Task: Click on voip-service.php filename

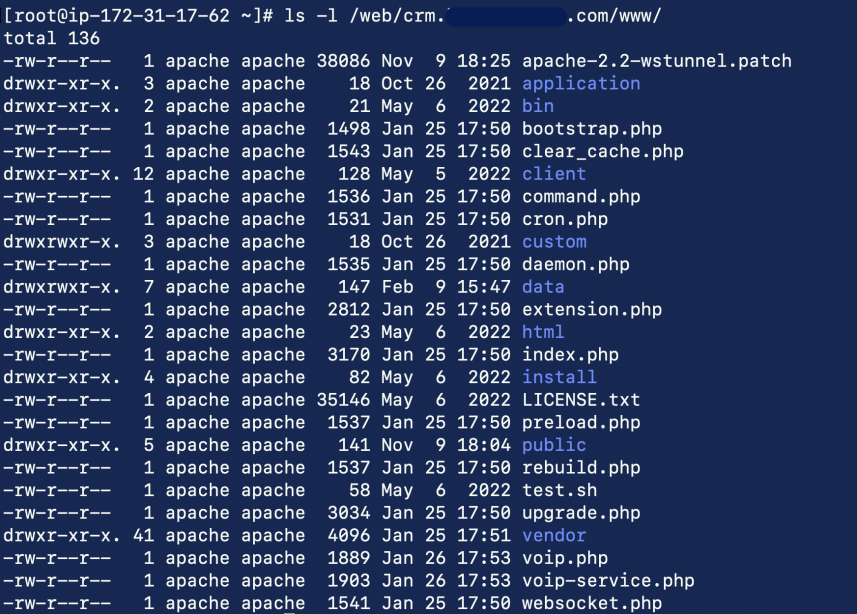Action: click(608, 581)
